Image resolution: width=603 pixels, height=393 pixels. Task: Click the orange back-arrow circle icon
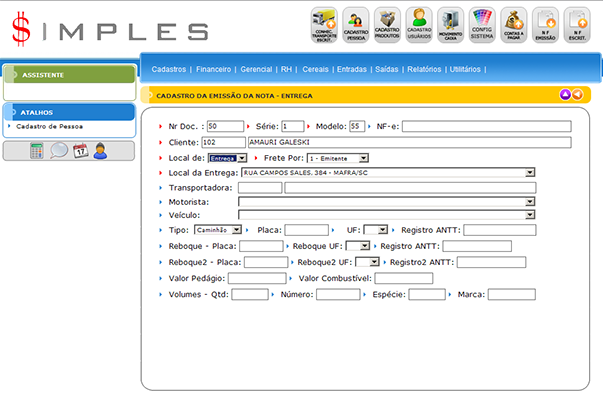[x=577, y=94]
